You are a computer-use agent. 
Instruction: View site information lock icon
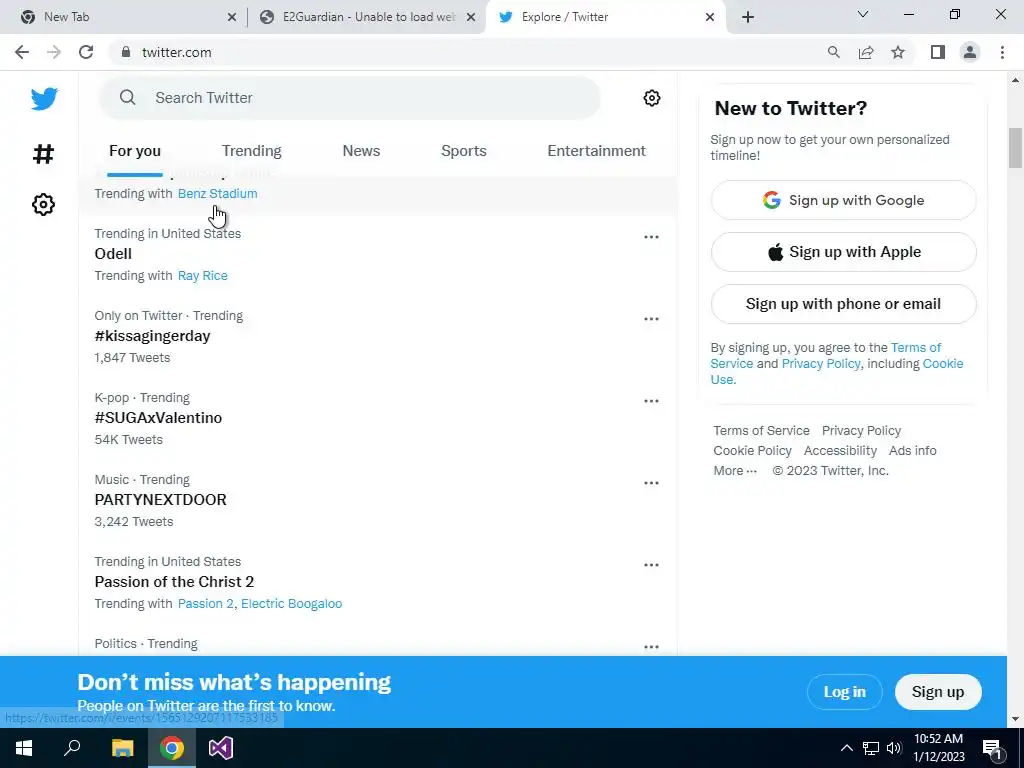(126, 52)
